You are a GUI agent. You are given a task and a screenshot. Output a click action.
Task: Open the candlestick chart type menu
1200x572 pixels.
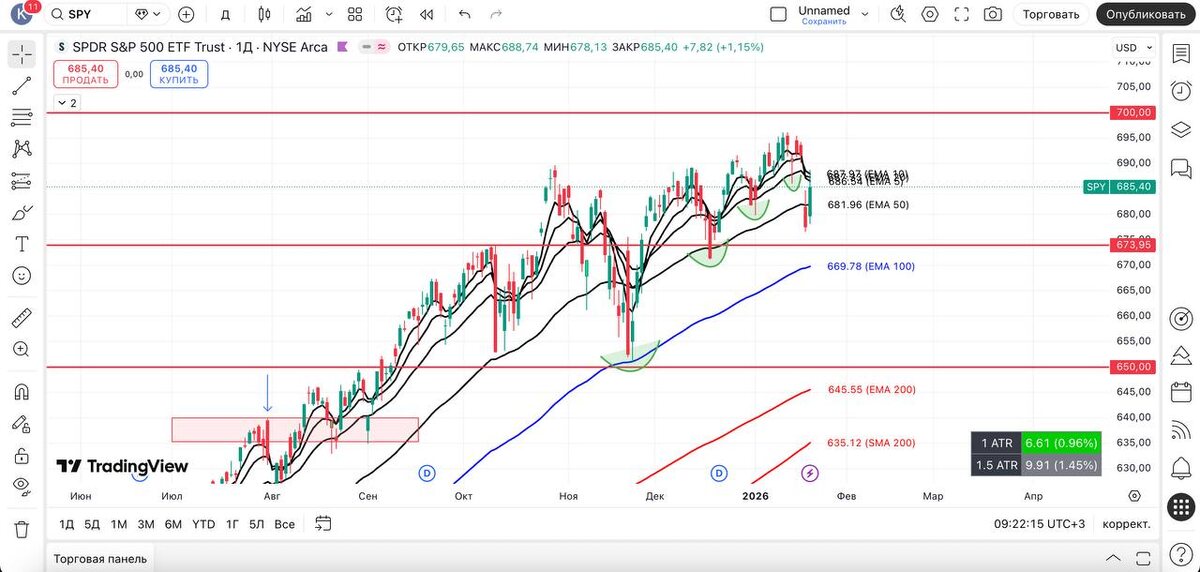(264, 14)
